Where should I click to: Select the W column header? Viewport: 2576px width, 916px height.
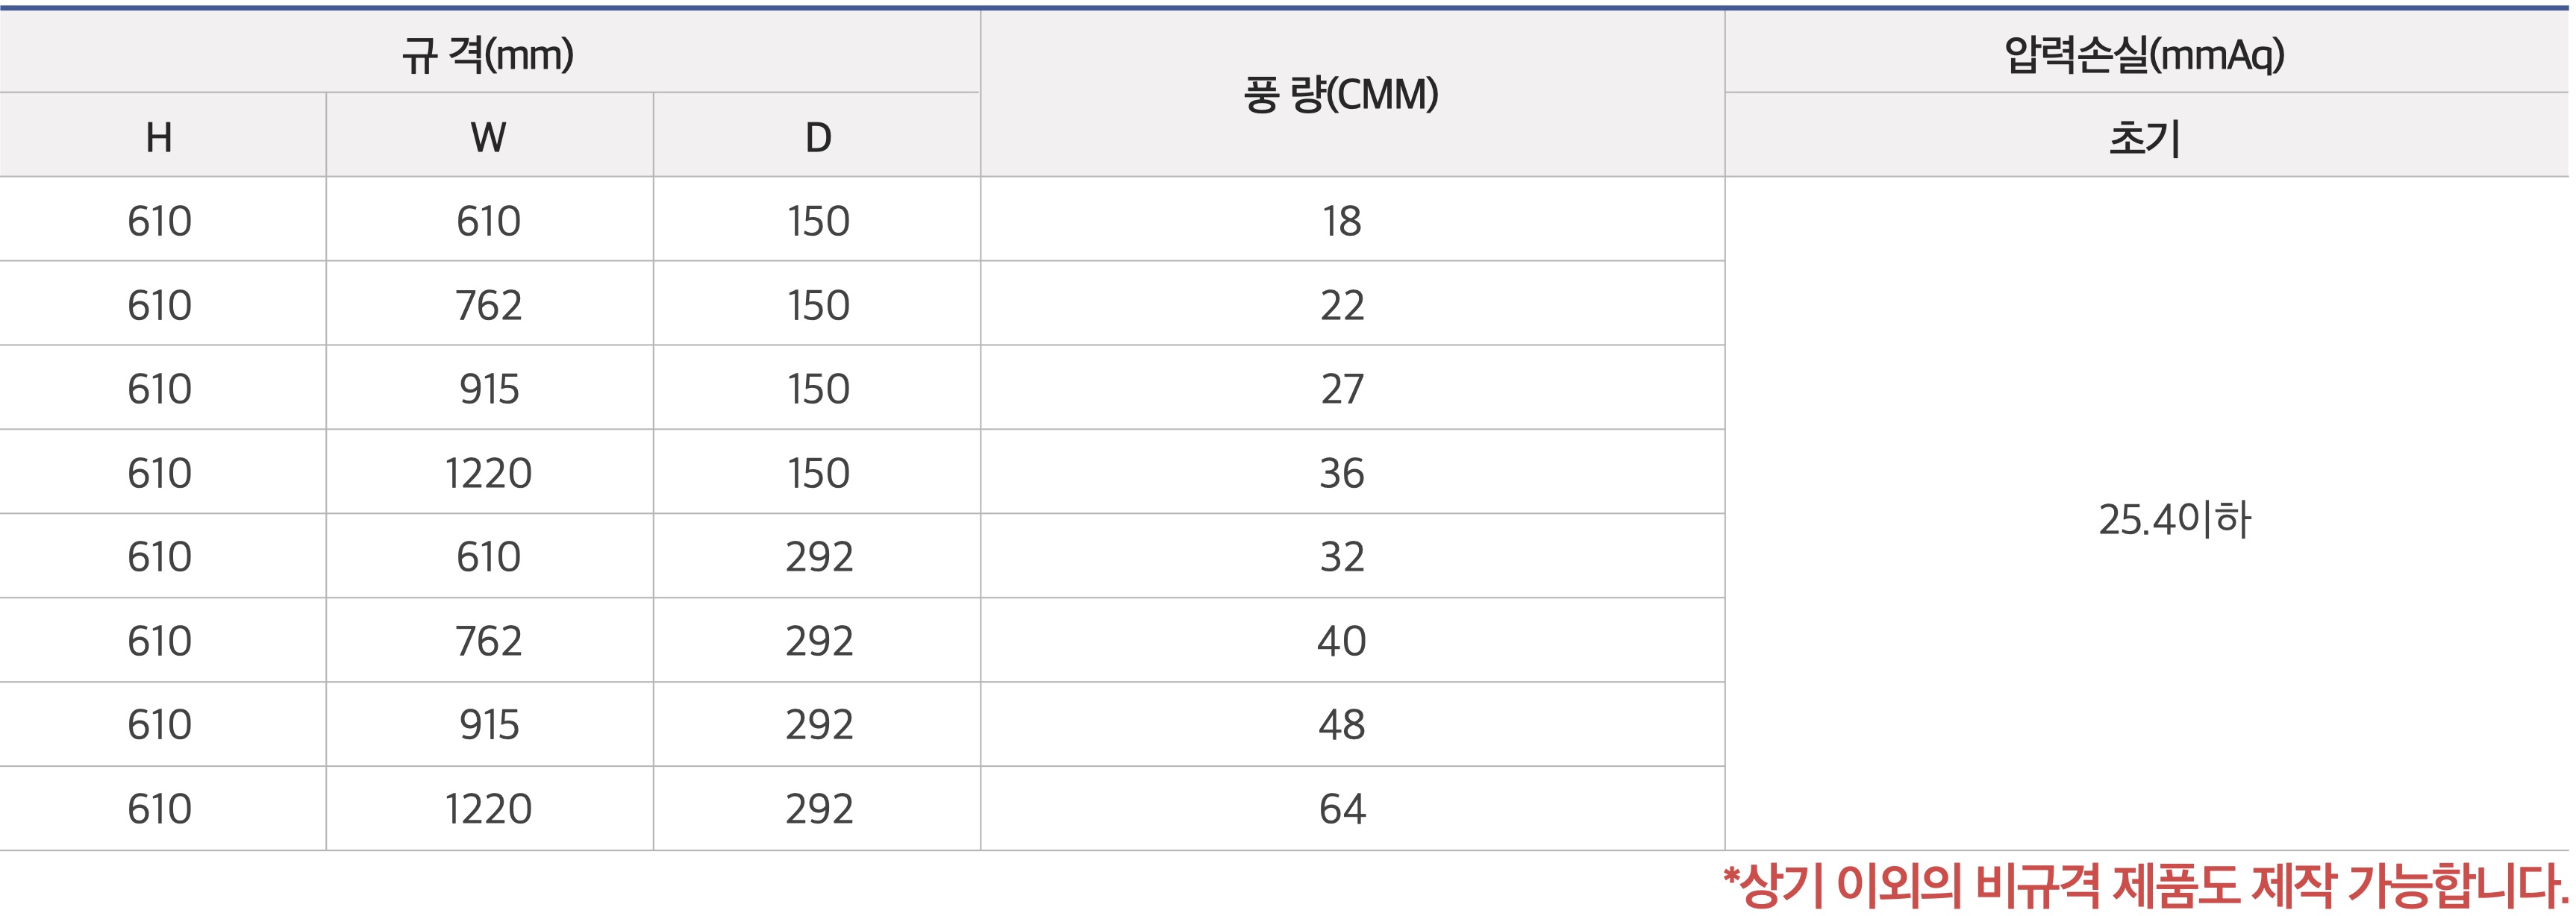pyautogui.click(x=488, y=137)
